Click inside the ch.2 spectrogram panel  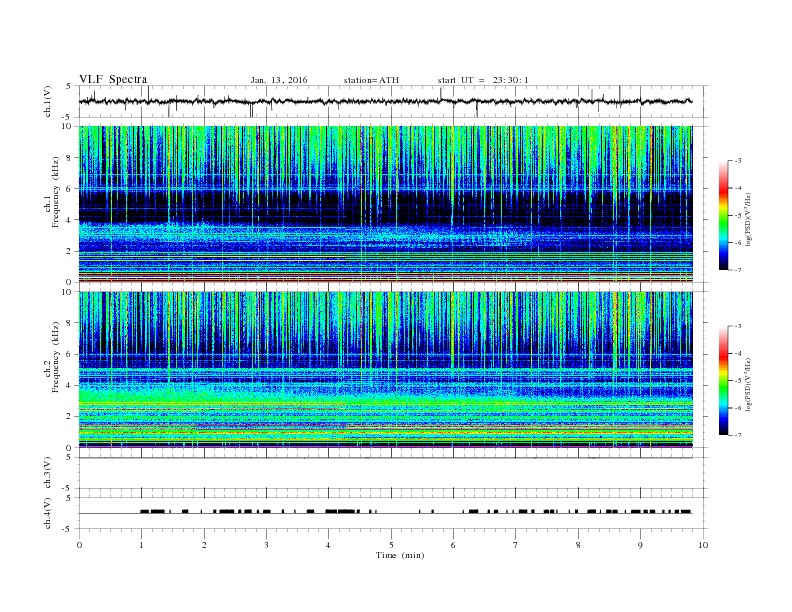pyautogui.click(x=385, y=370)
